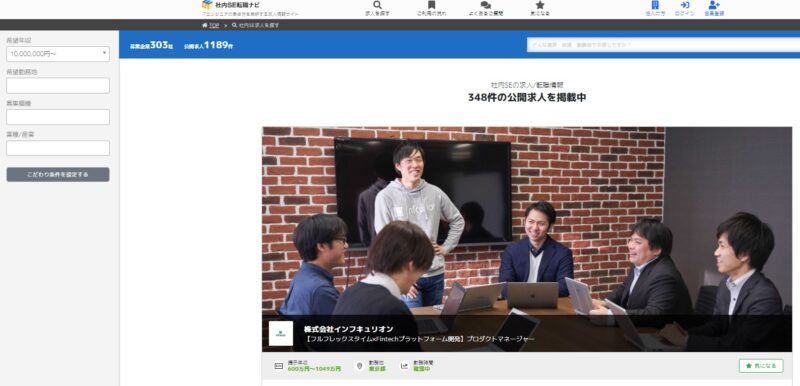Click the blue building corporate icon
Image resolution: width=800 pixels, height=386 pixels.
coord(655,5)
